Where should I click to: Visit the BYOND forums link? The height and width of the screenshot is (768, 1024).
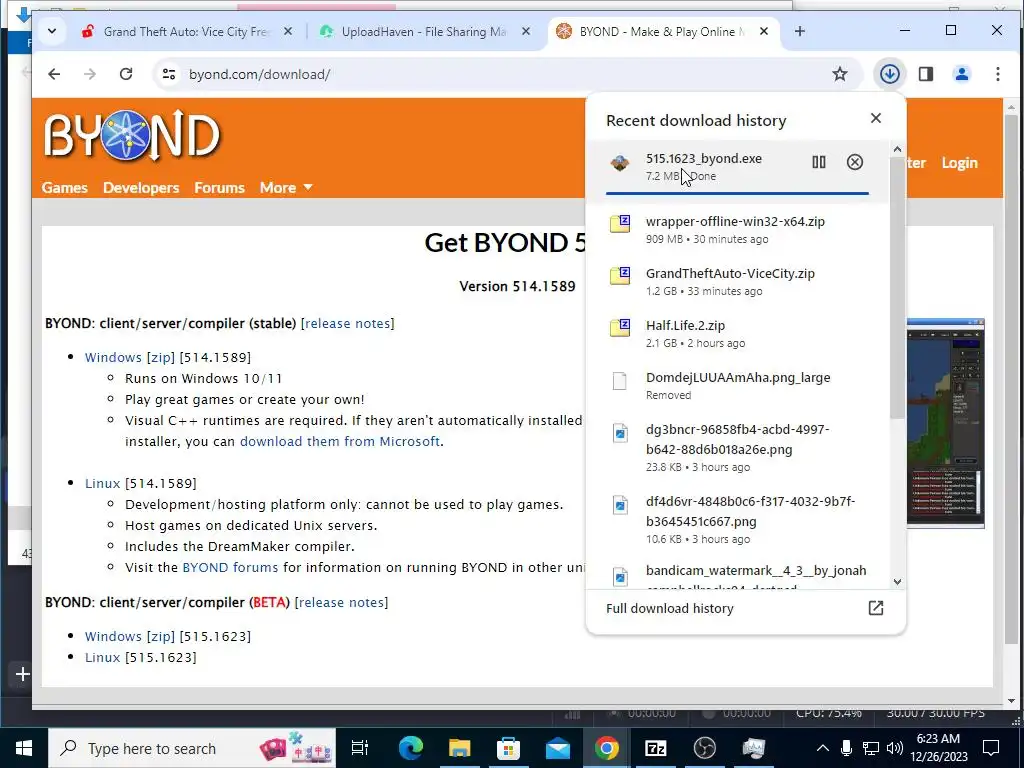[230, 568]
